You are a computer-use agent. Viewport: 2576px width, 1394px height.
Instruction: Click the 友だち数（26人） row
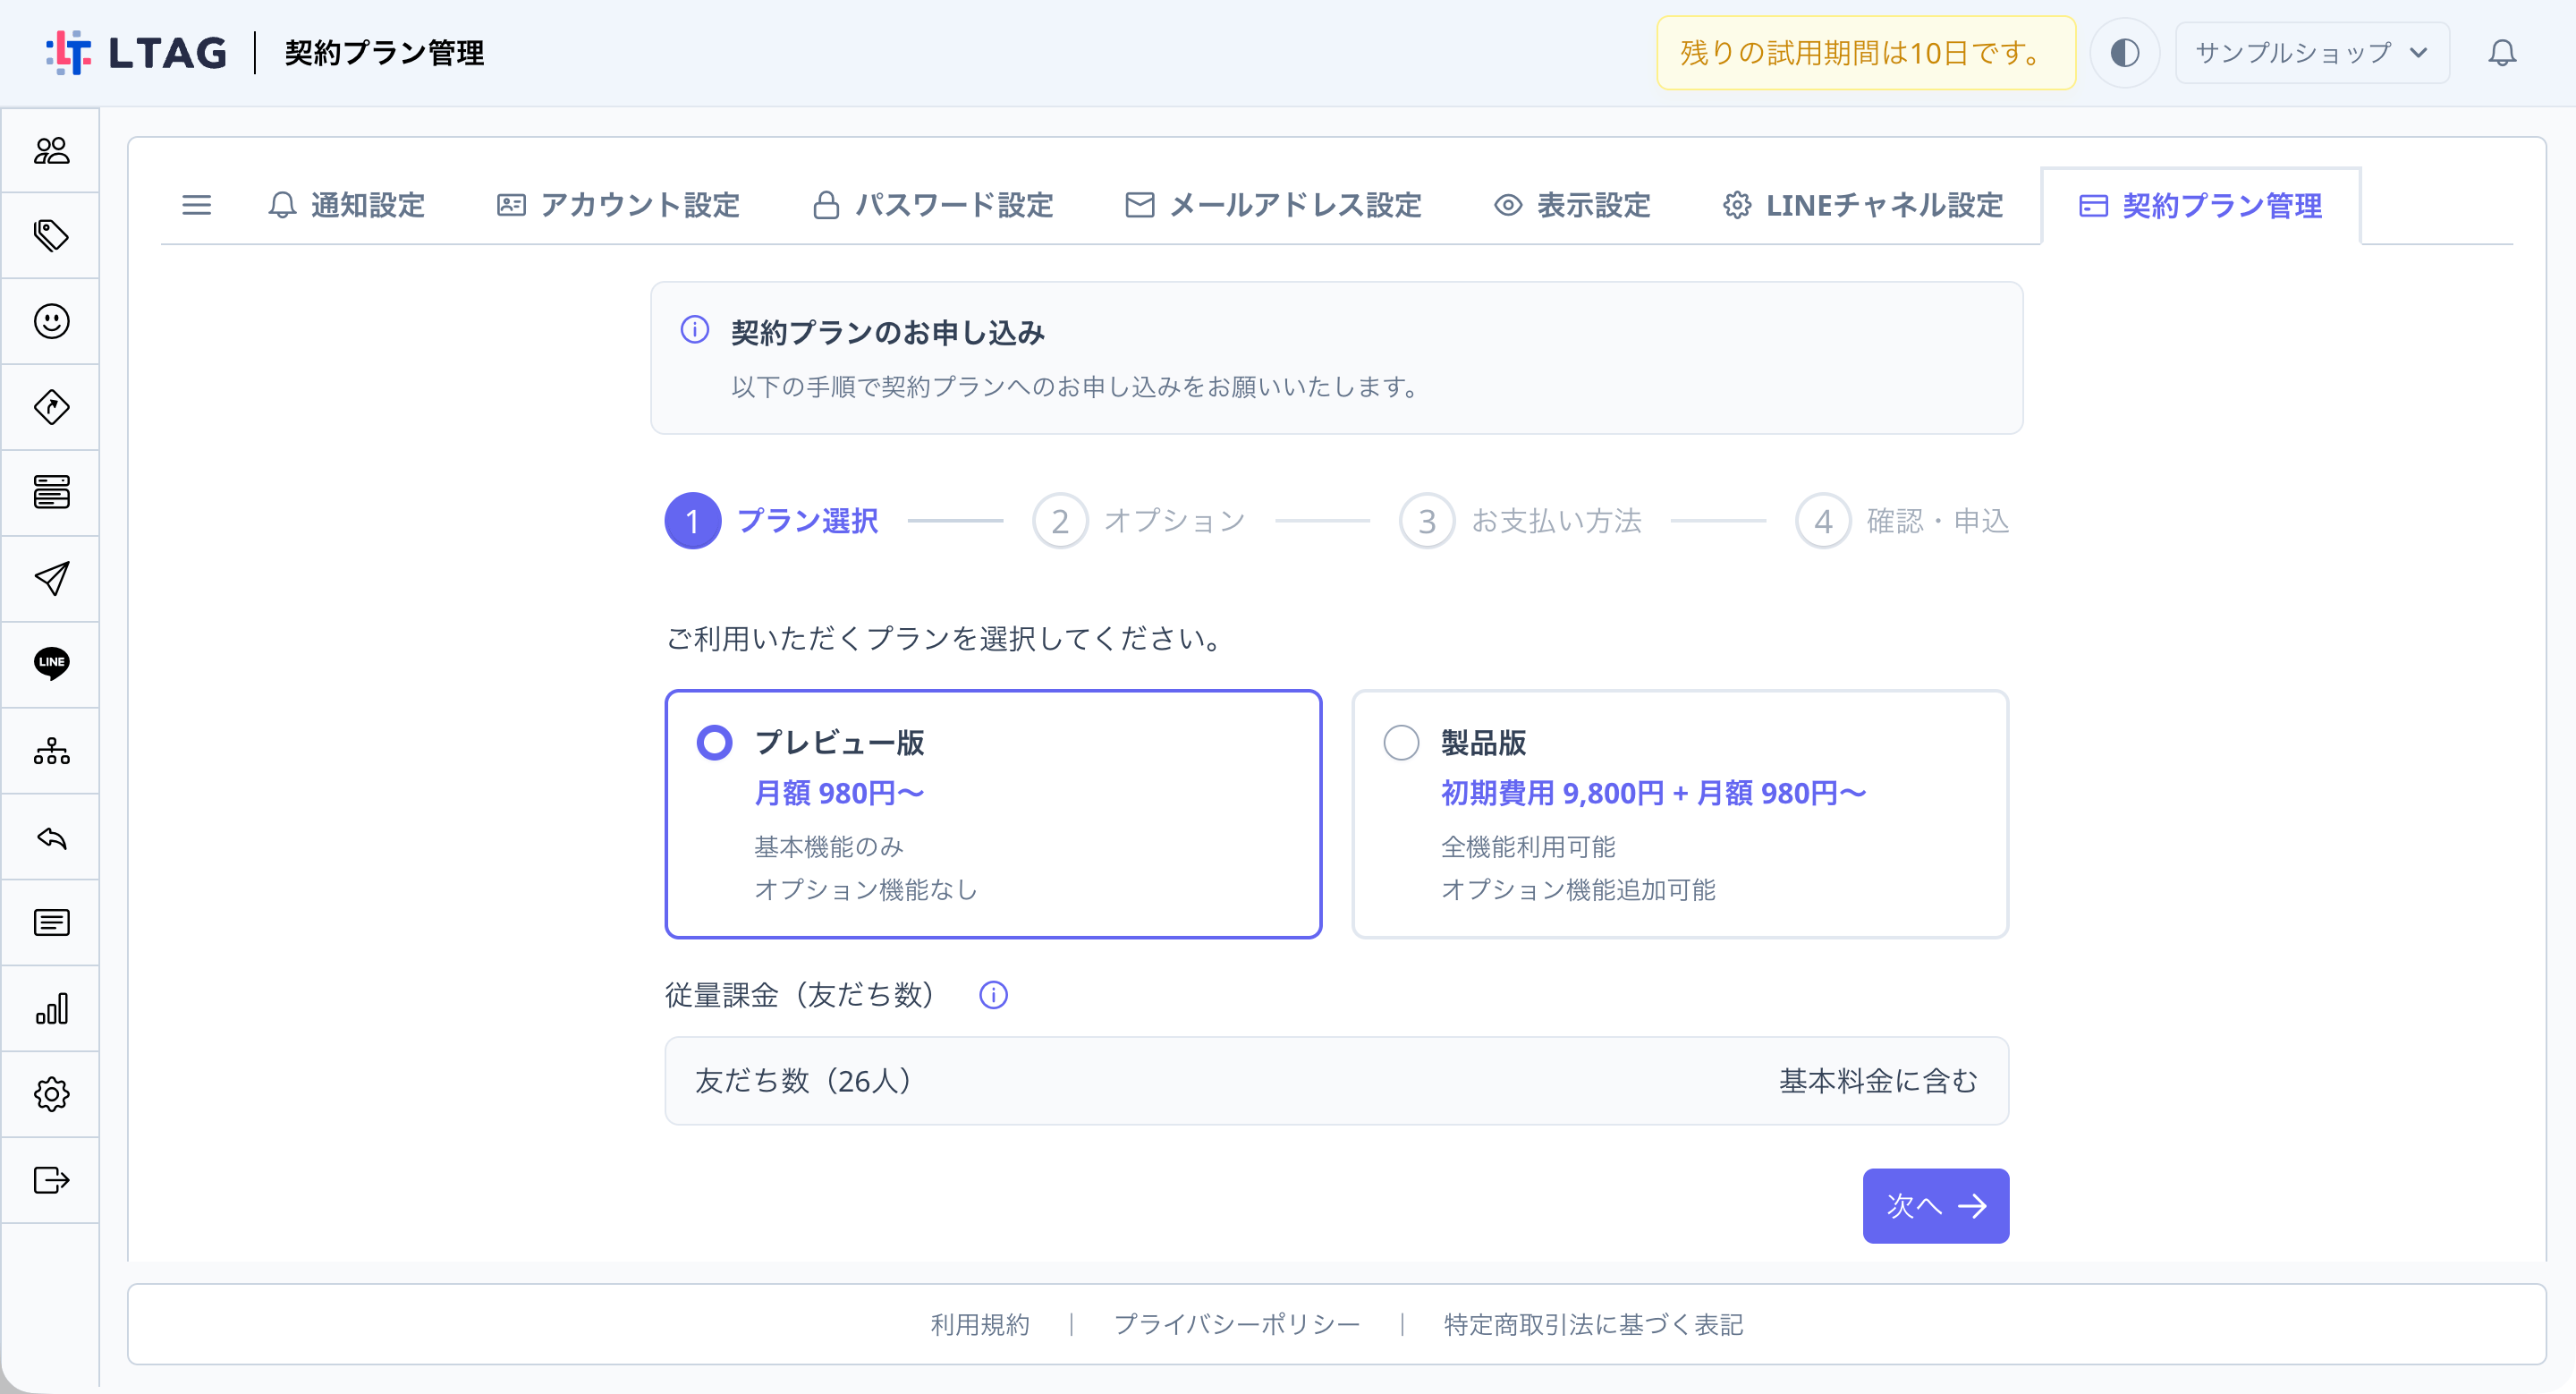(x=1336, y=1081)
